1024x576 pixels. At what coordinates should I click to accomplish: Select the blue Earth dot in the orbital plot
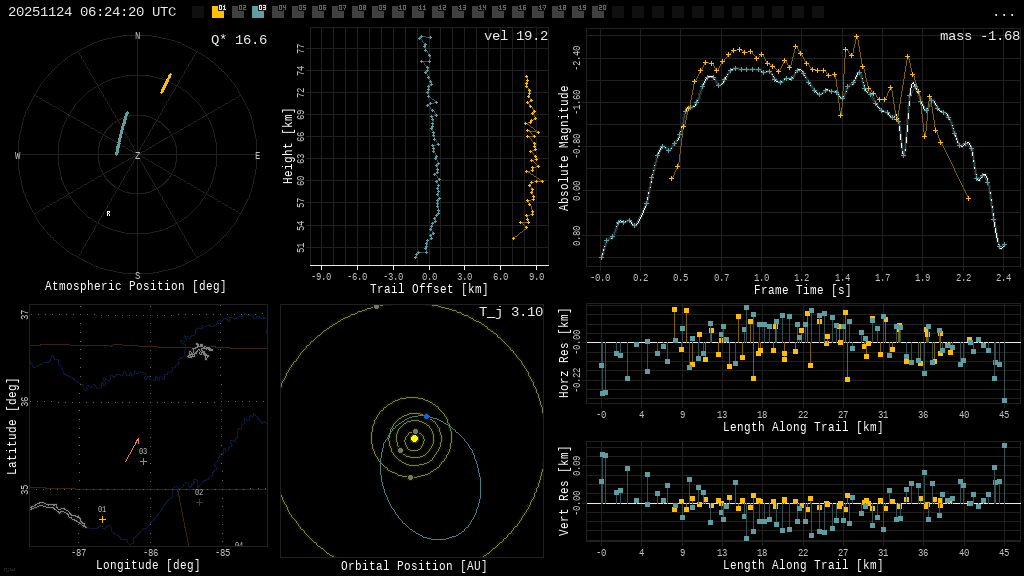pos(426,416)
